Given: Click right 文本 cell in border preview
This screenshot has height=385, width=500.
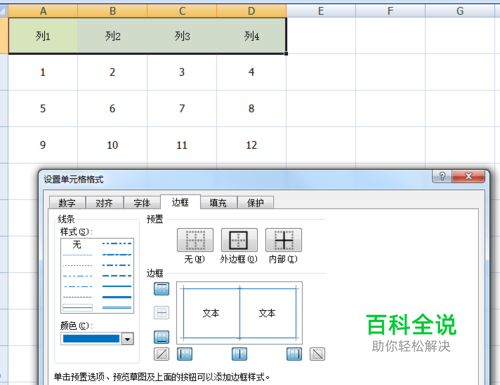Looking at the screenshot, I should [268, 313].
